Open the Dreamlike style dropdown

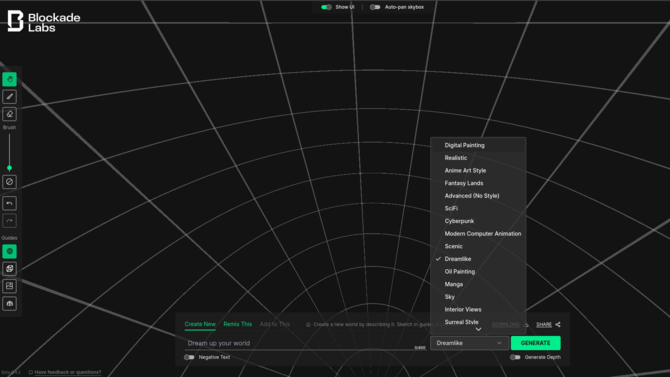pyautogui.click(x=469, y=343)
